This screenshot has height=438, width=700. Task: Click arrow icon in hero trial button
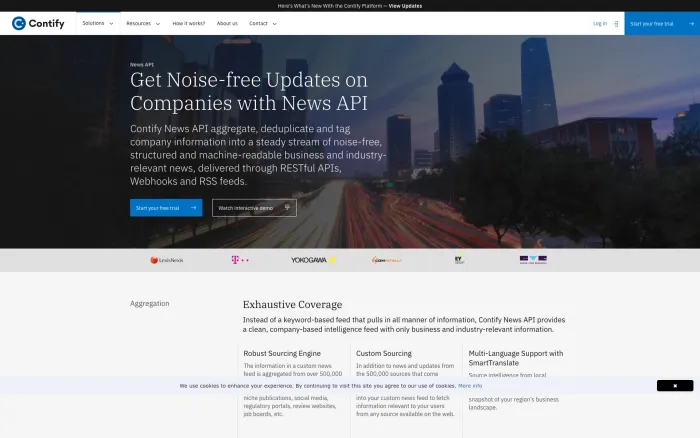193,208
